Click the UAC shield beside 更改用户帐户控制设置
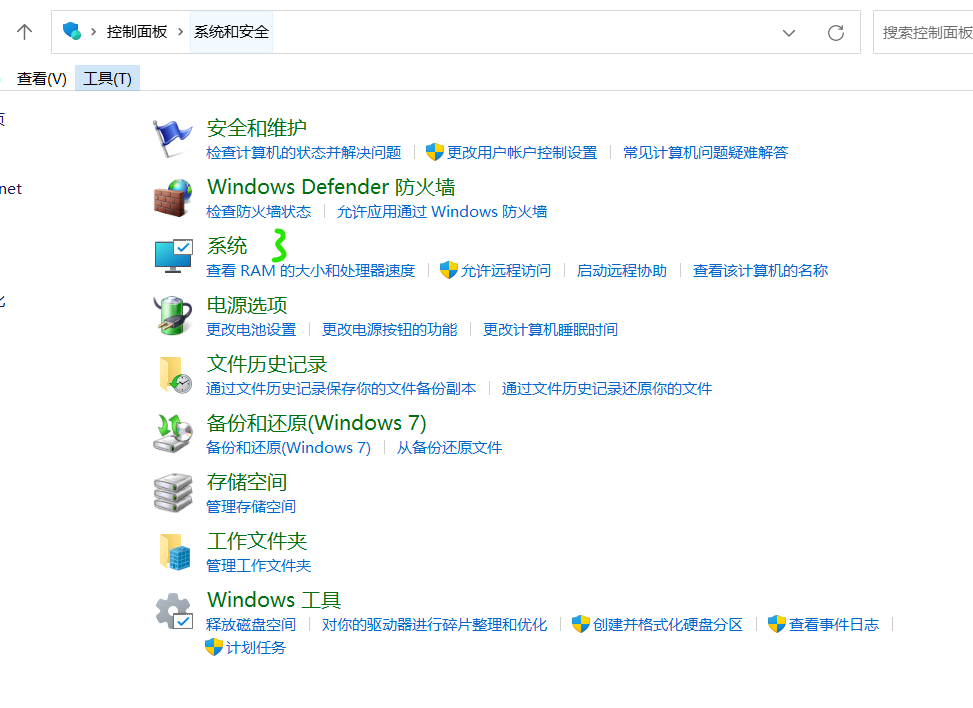Viewport: 973px width, 708px height. 434,151
